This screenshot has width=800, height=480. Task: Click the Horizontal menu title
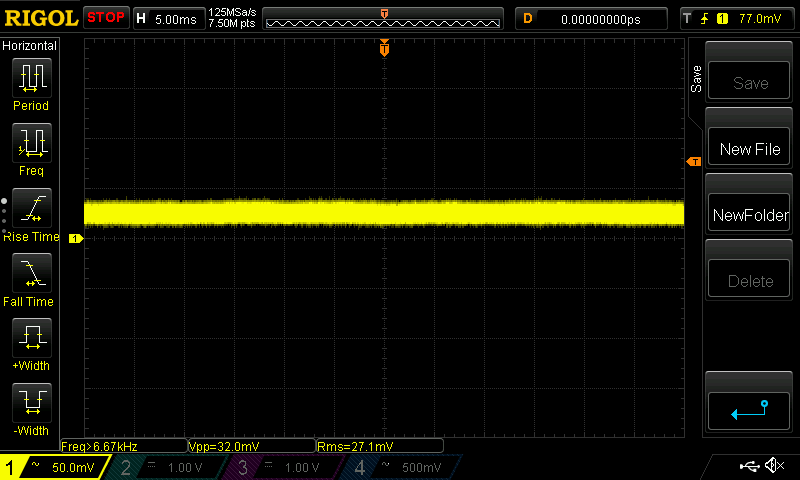coord(29,45)
